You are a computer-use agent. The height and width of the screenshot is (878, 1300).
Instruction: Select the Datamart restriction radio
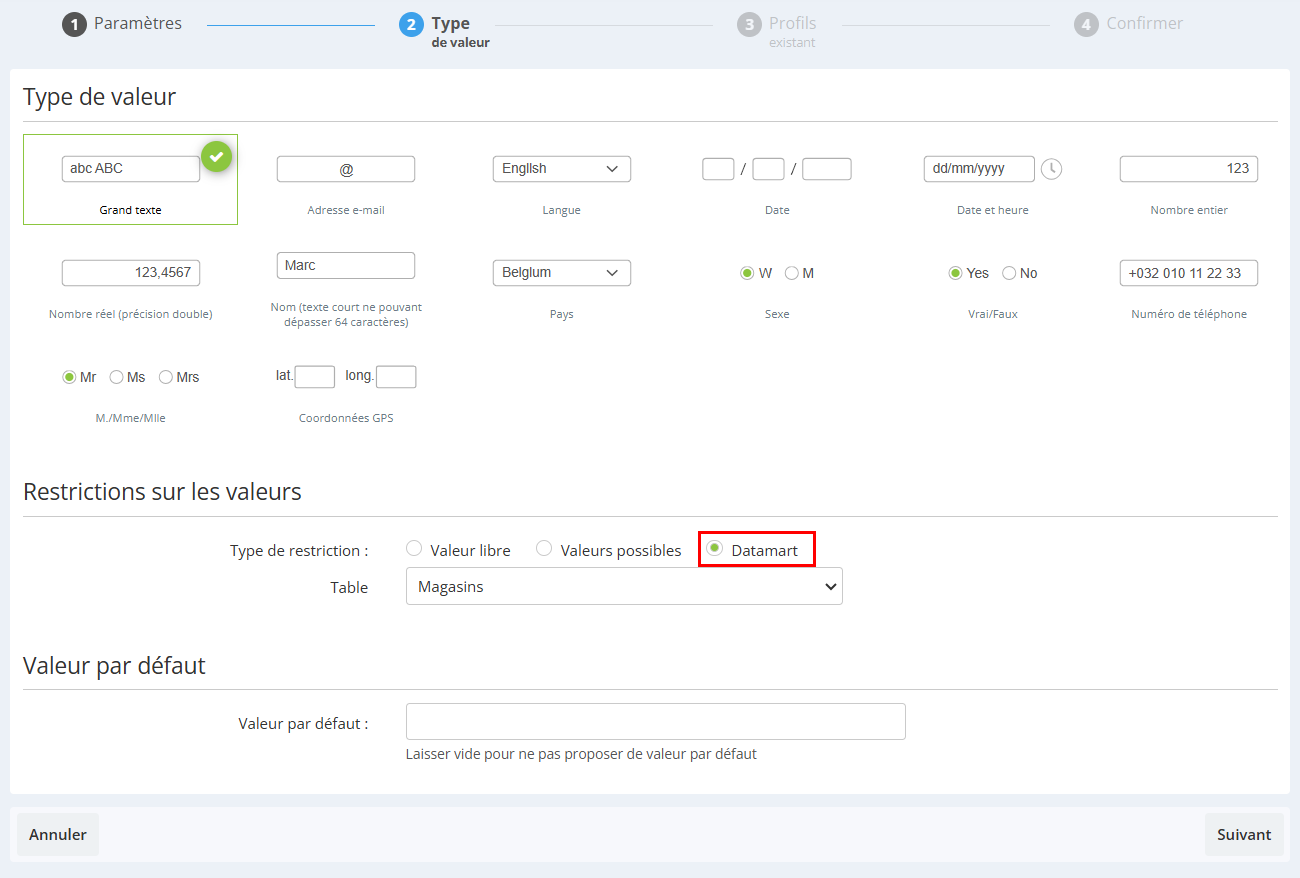(x=714, y=548)
